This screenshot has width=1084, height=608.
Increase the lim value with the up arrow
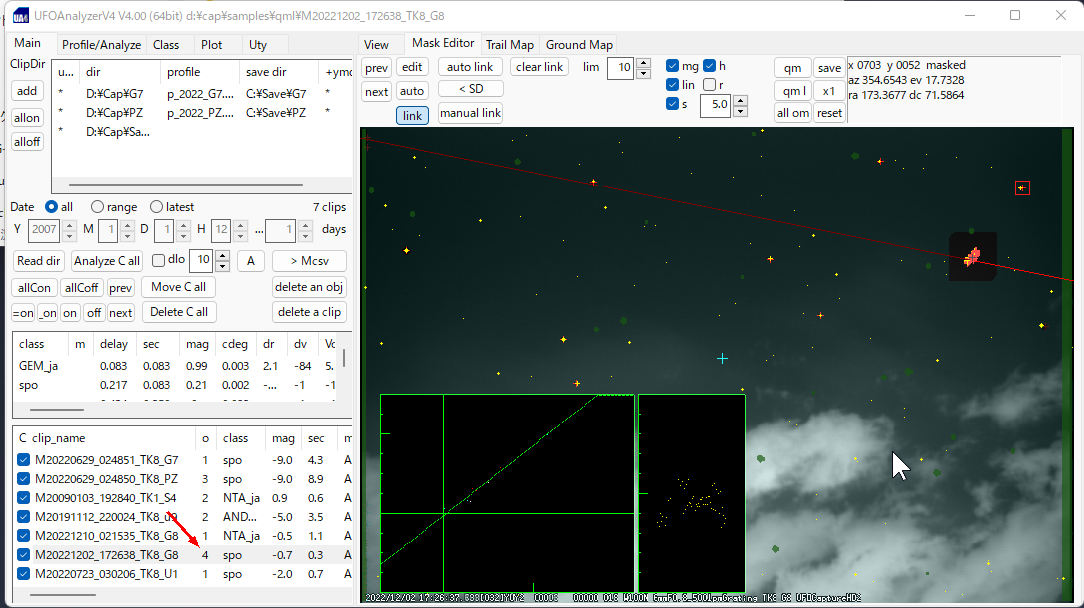[643, 63]
